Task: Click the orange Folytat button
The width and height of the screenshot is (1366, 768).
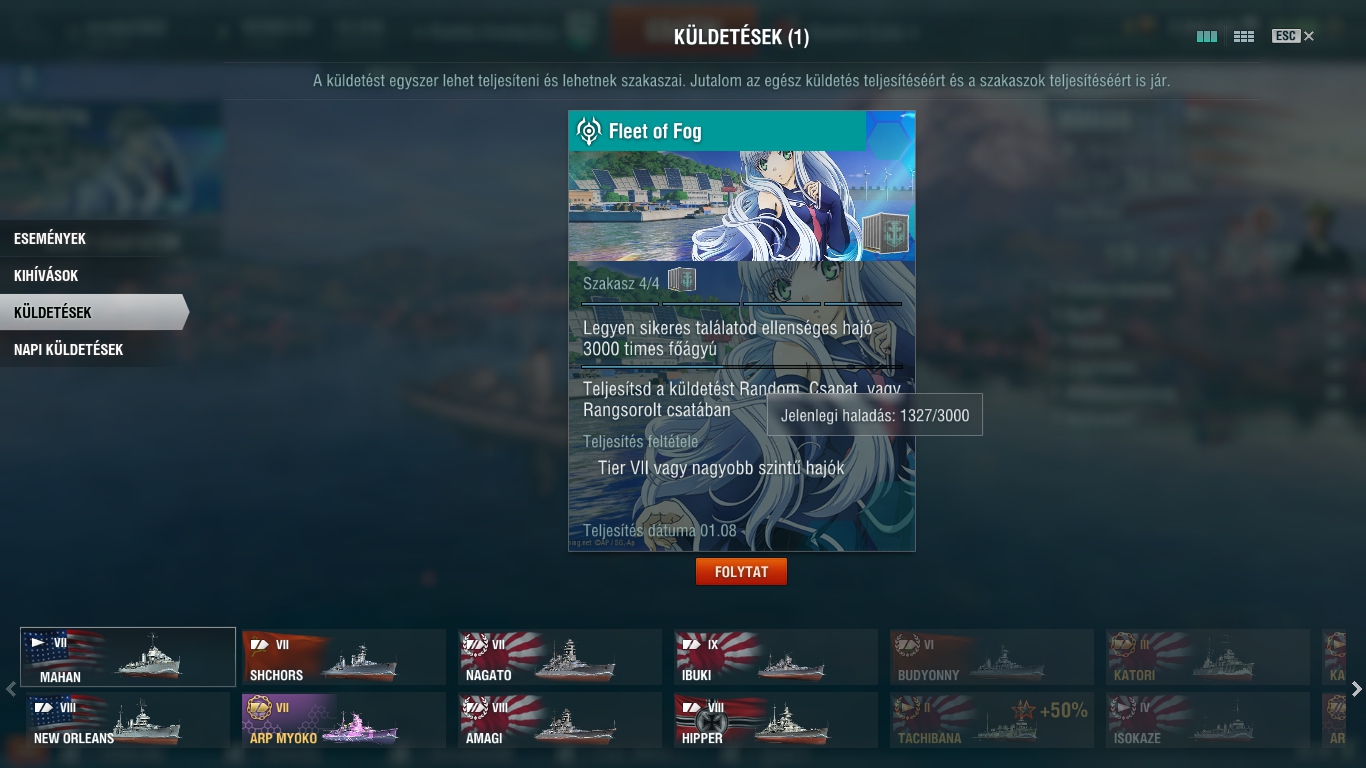Action: point(741,572)
